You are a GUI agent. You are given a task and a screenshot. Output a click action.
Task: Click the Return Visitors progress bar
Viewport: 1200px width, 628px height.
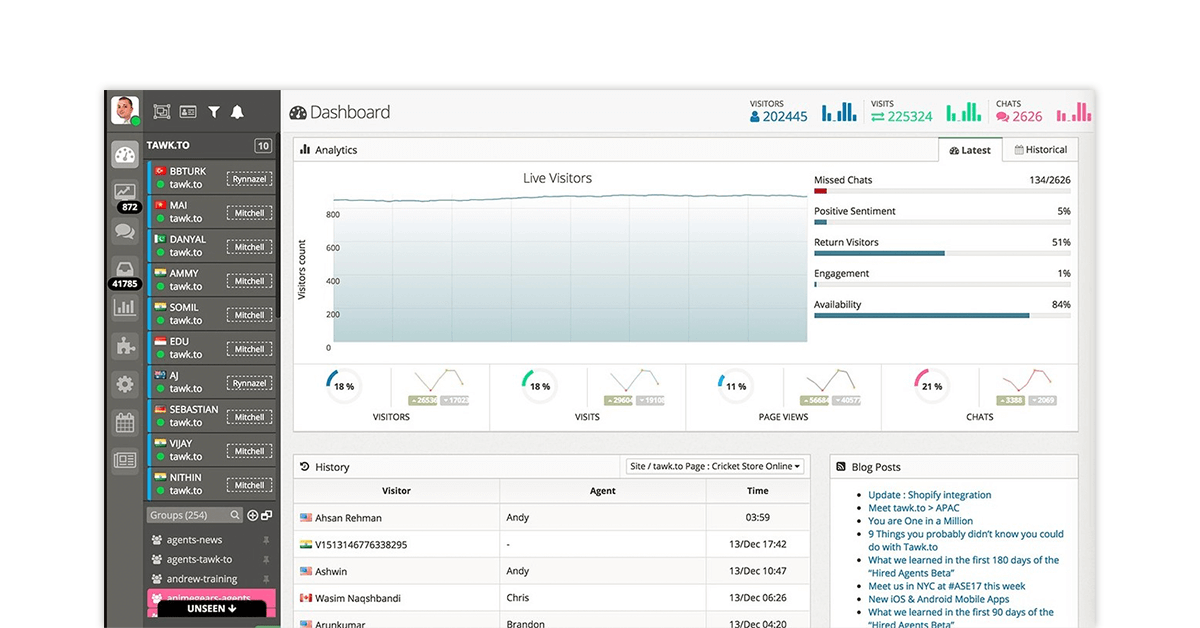coord(942,253)
